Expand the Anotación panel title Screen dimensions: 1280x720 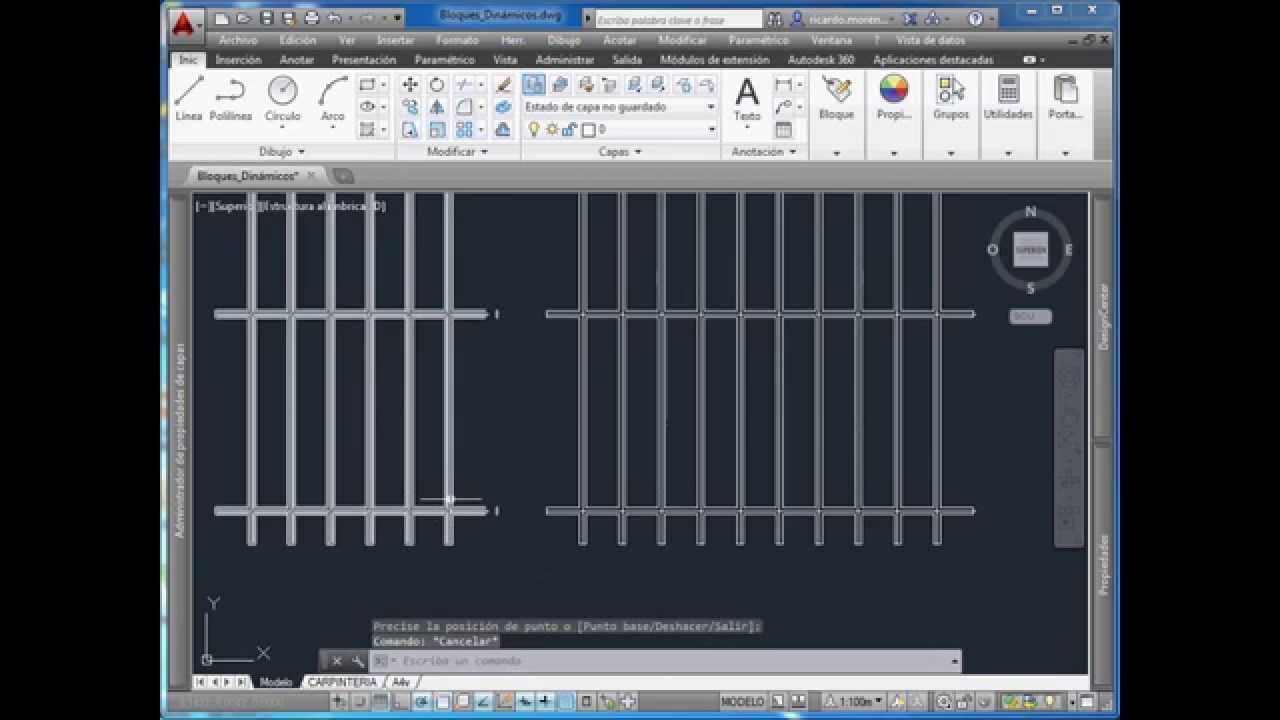[764, 152]
